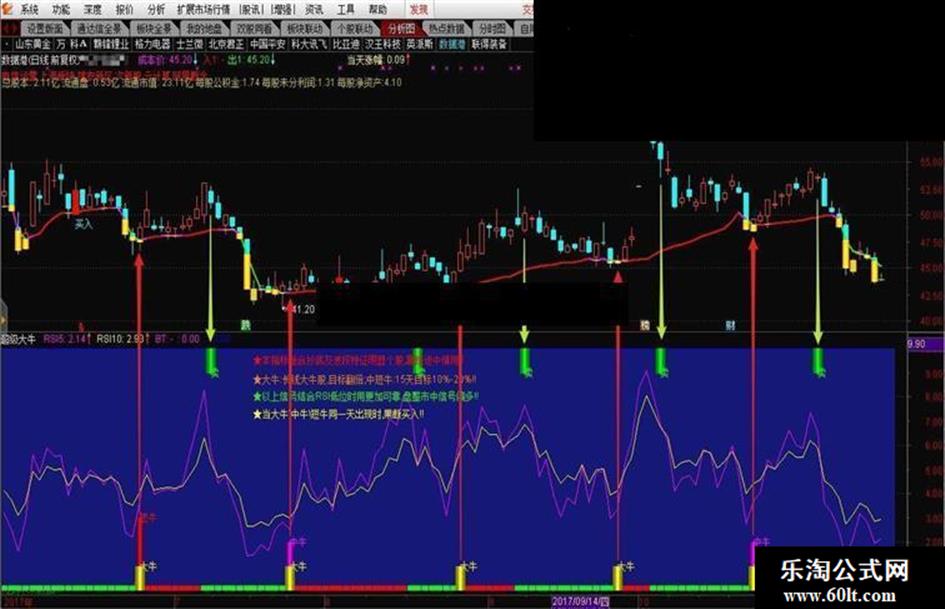The width and height of the screenshot is (945, 609).
Task: Switch to the 板块联动 tab
Action: 304,28
